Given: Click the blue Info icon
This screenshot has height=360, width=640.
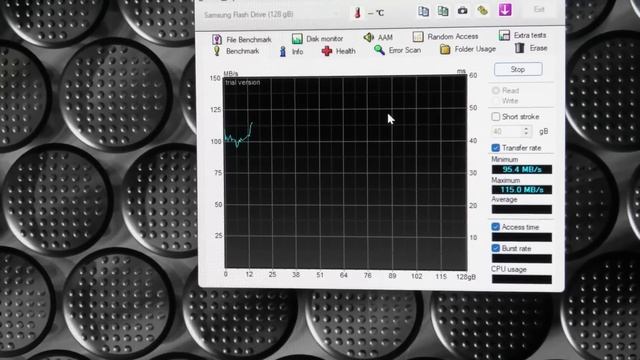Looking at the screenshot, I should coord(283,51).
